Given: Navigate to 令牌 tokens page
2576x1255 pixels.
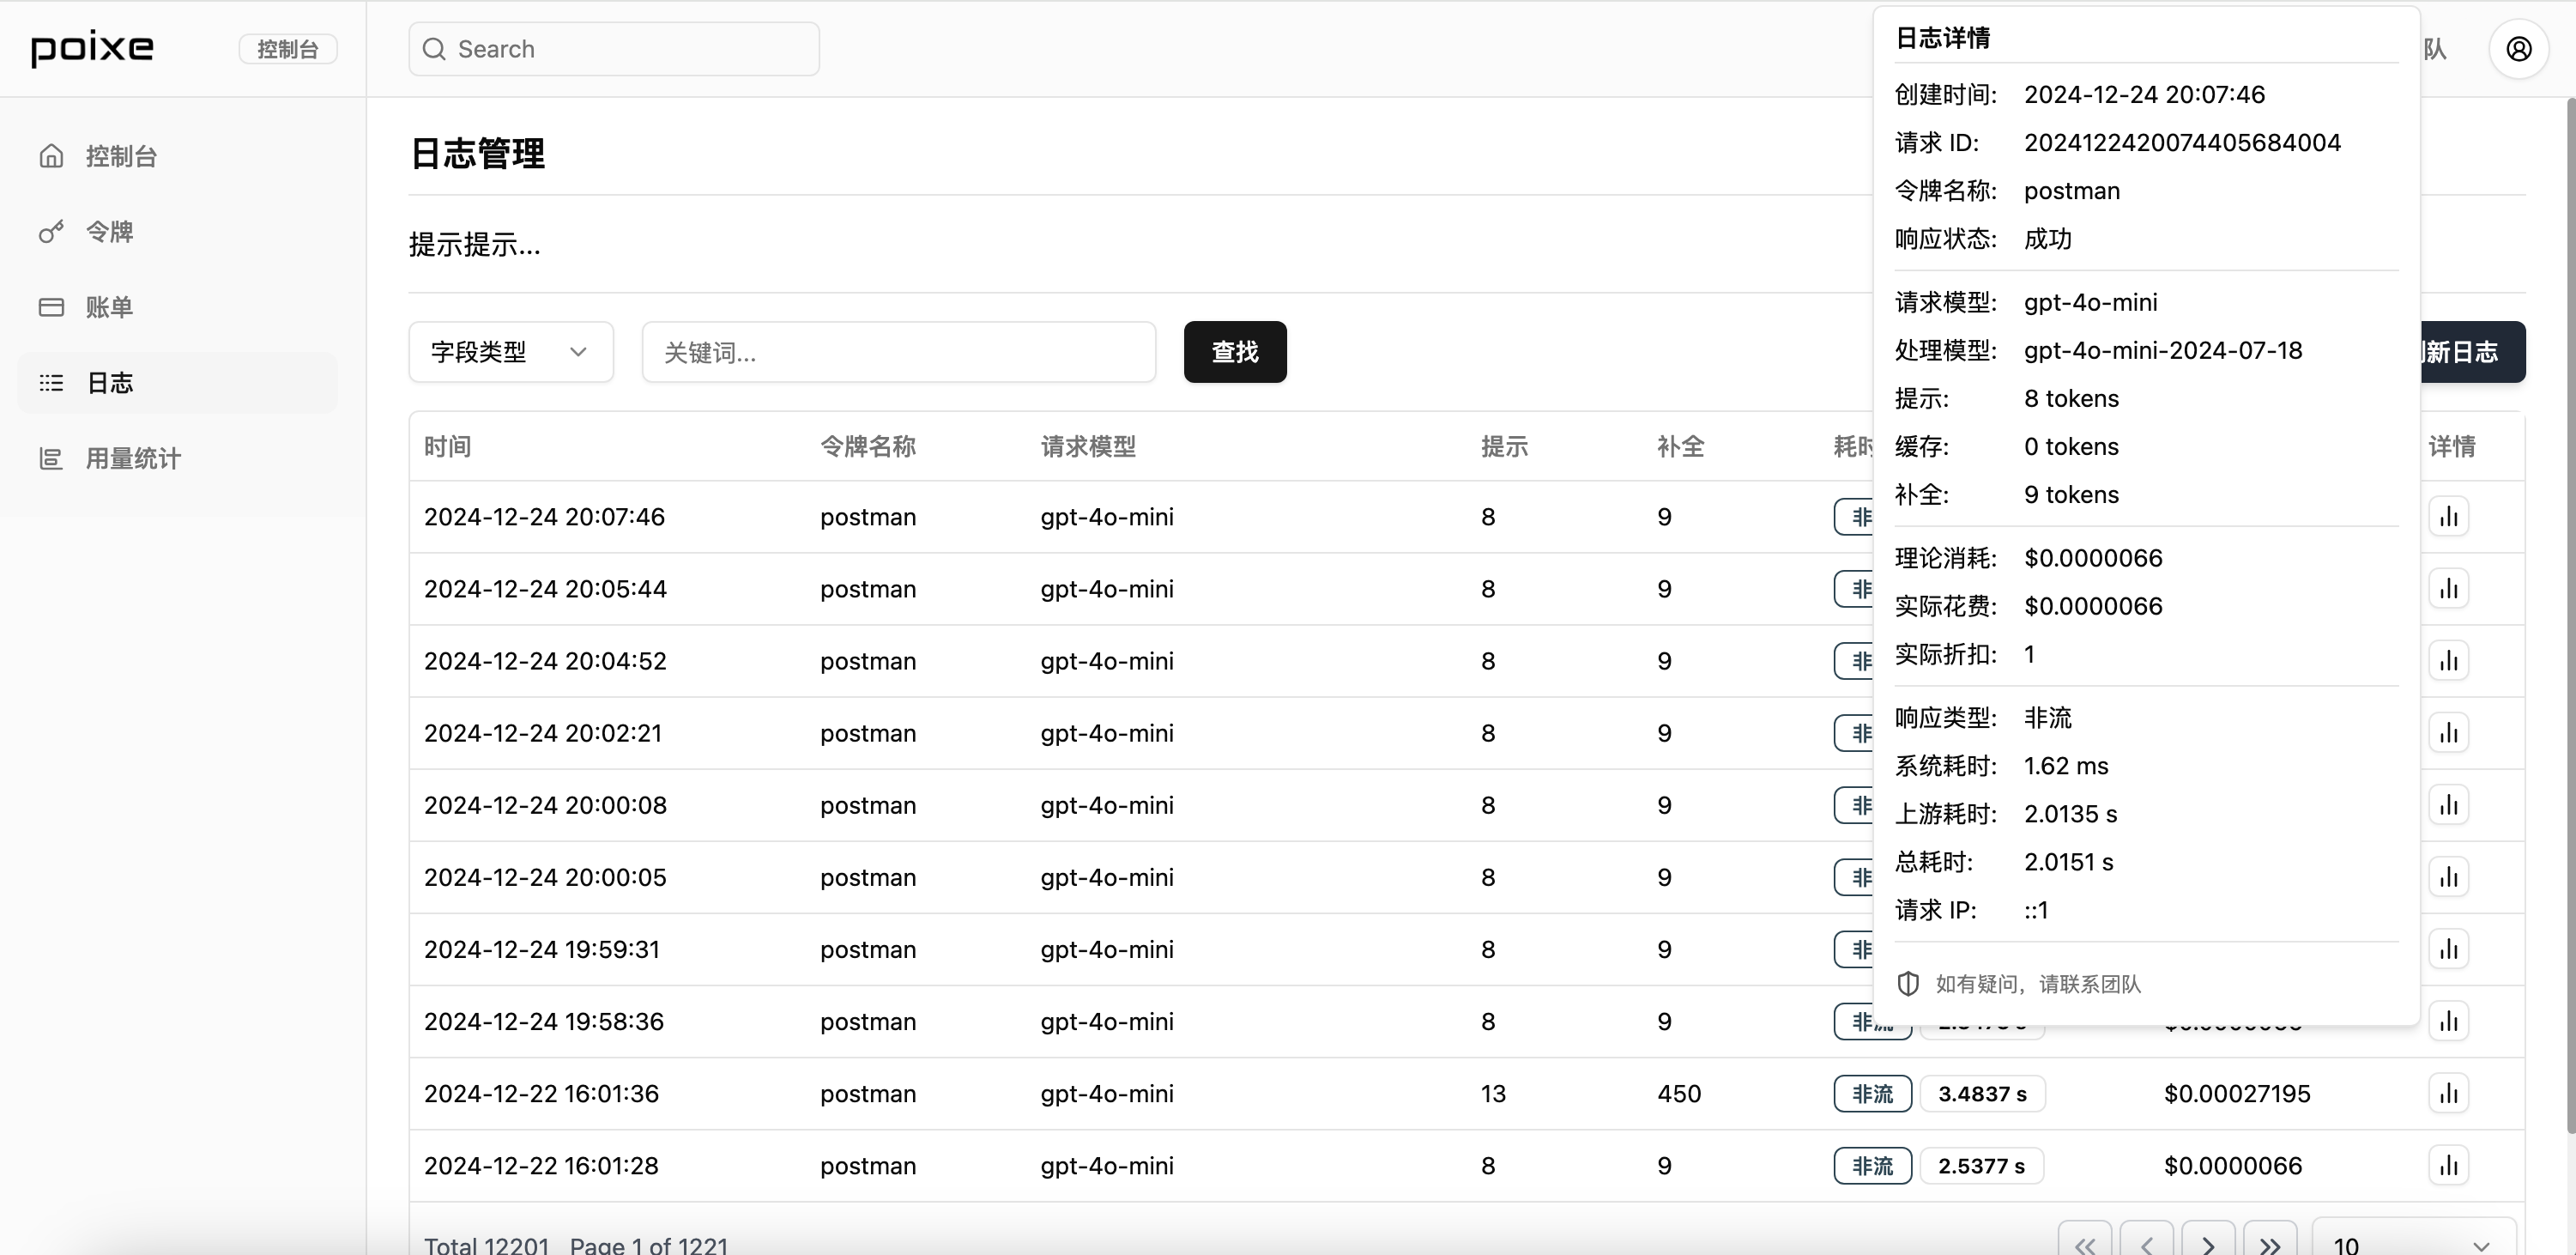Looking at the screenshot, I should pos(109,232).
